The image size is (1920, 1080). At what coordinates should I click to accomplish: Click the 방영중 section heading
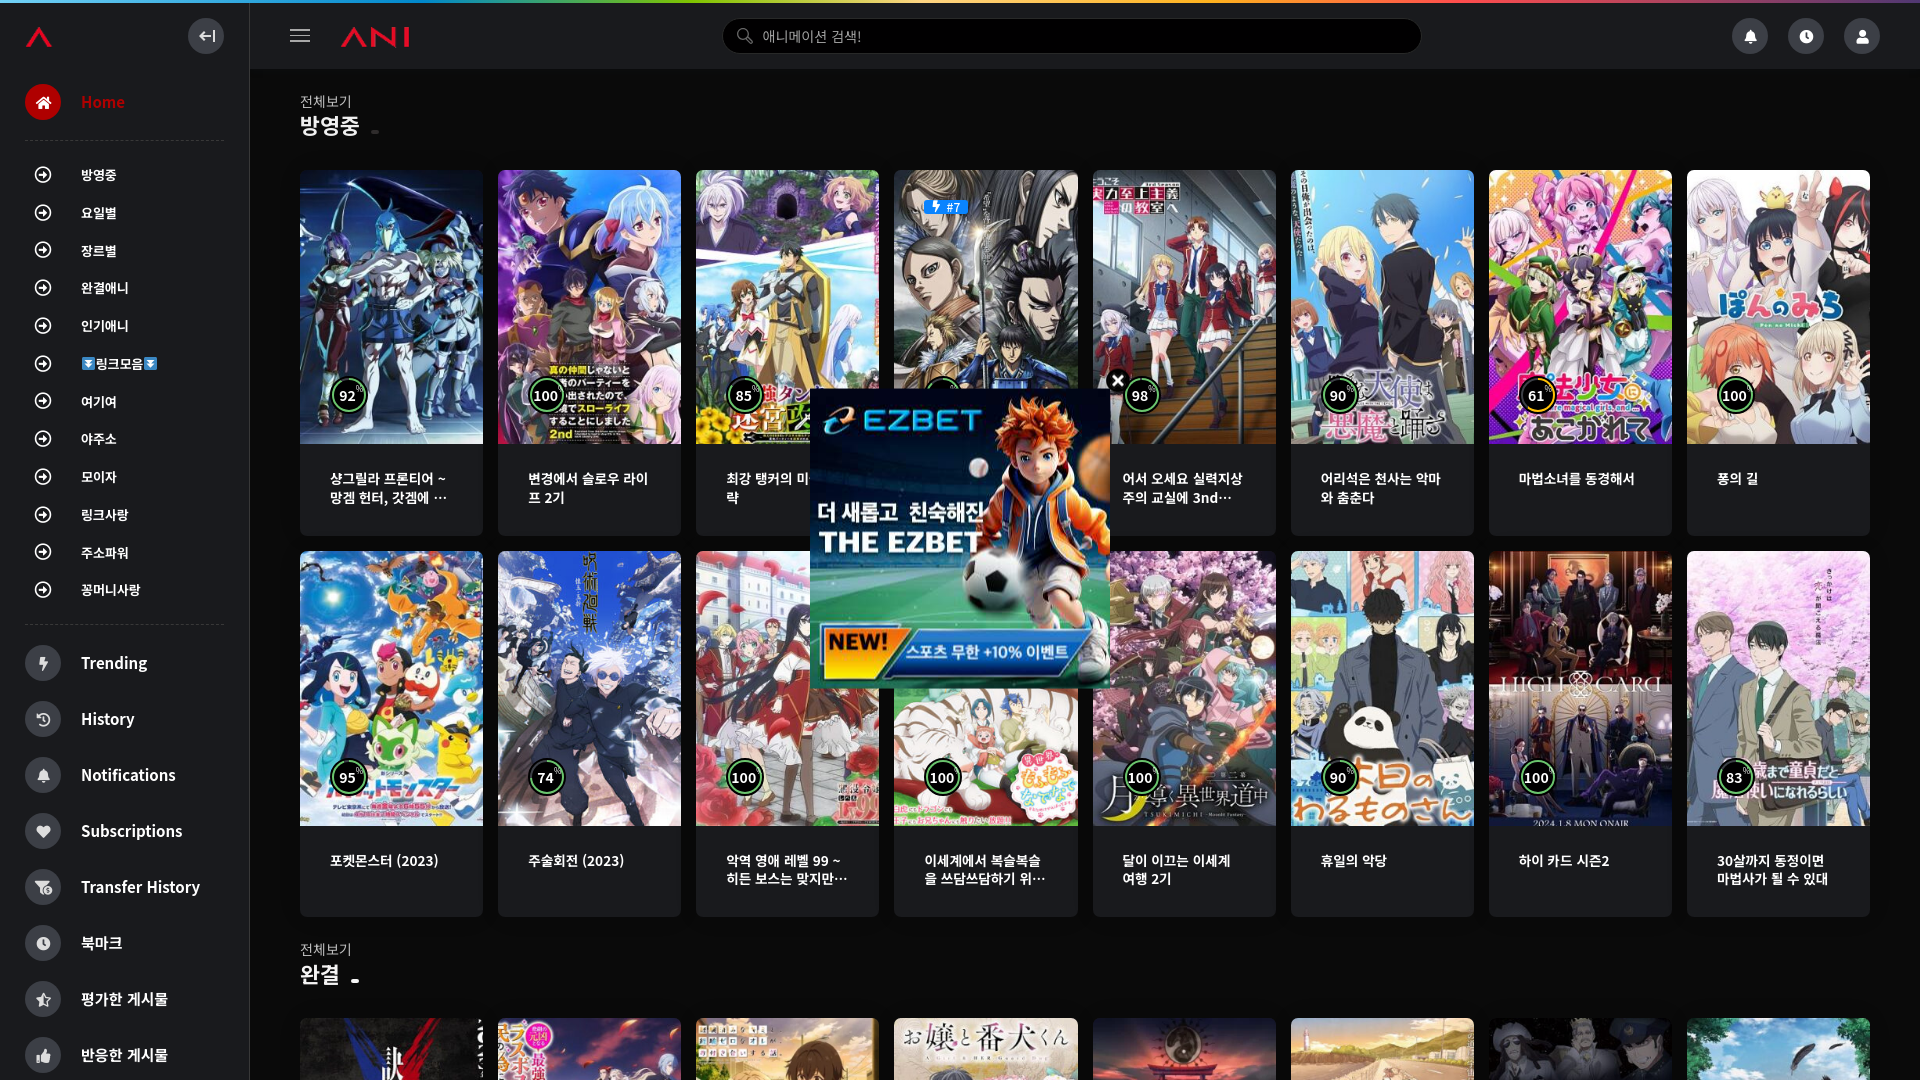pos(330,126)
